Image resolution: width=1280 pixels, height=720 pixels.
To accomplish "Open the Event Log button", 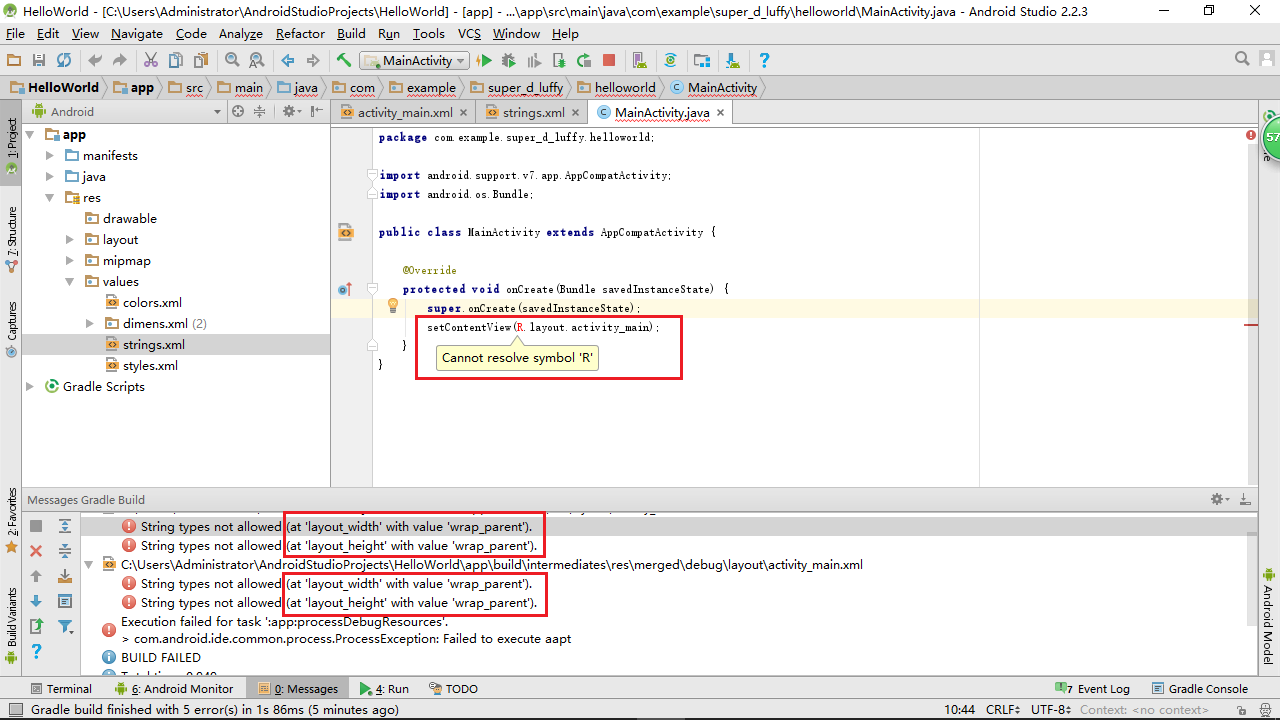I will 1092,688.
